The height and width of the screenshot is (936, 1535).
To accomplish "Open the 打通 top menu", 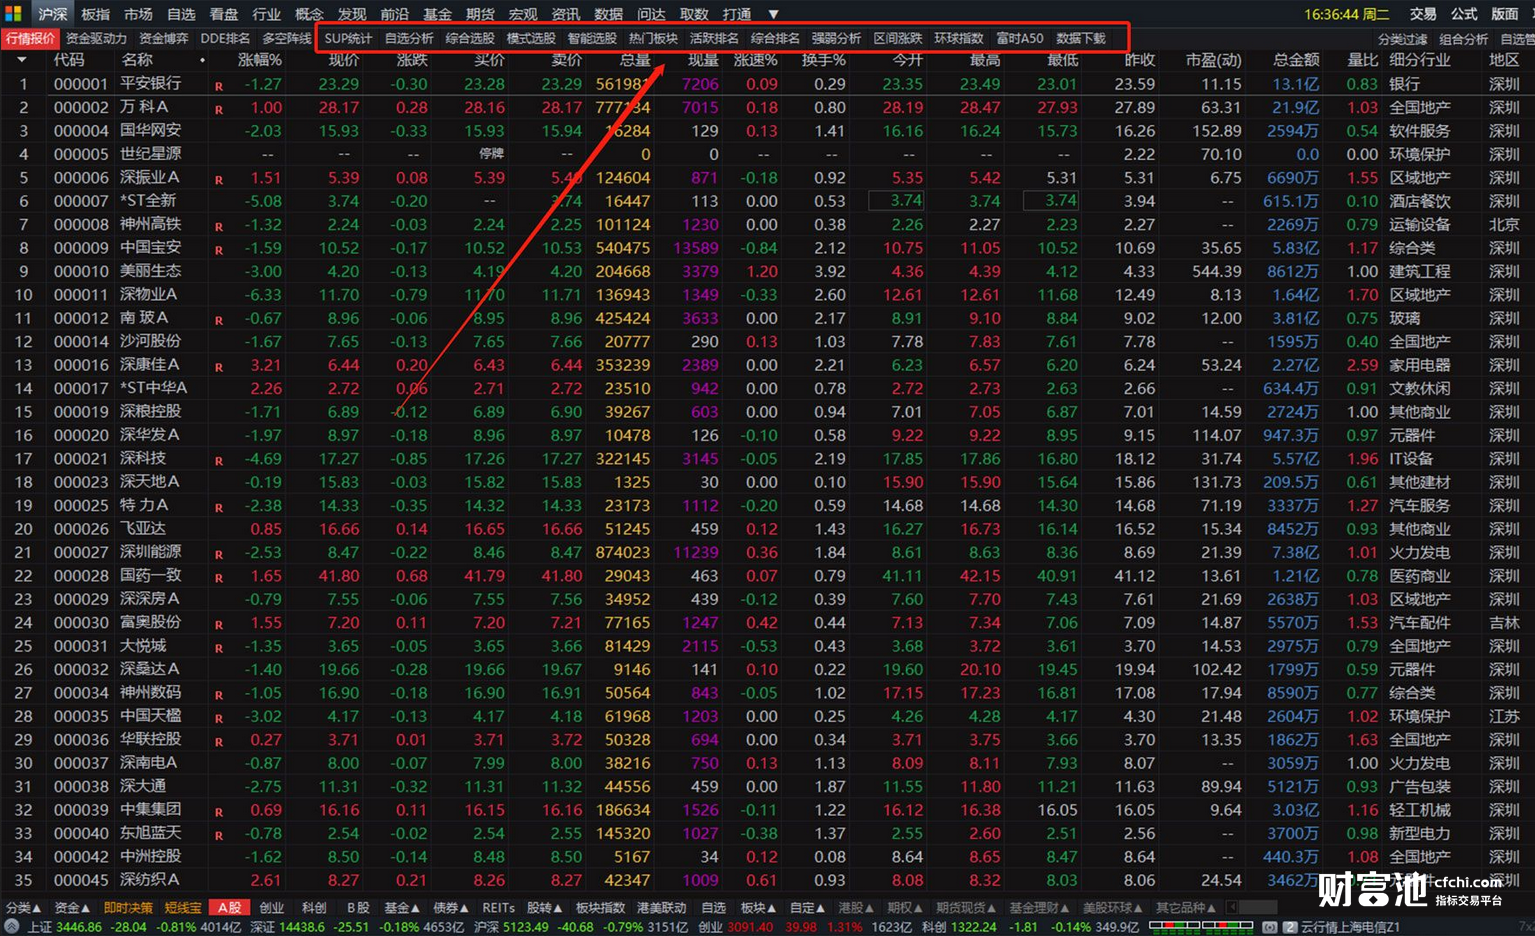I will 737,14.
